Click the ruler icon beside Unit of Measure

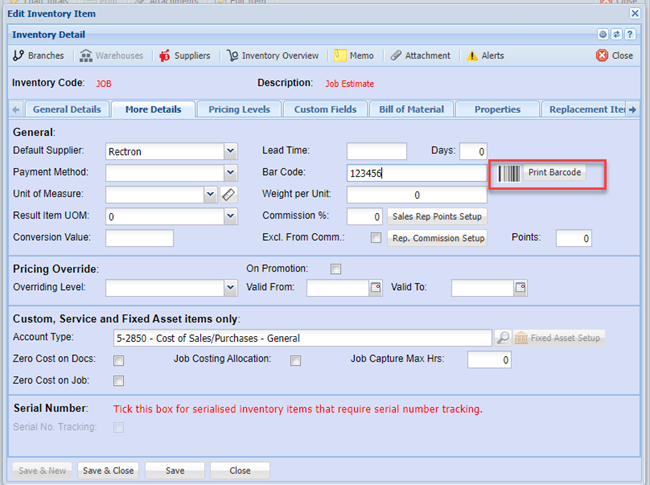(x=228, y=194)
